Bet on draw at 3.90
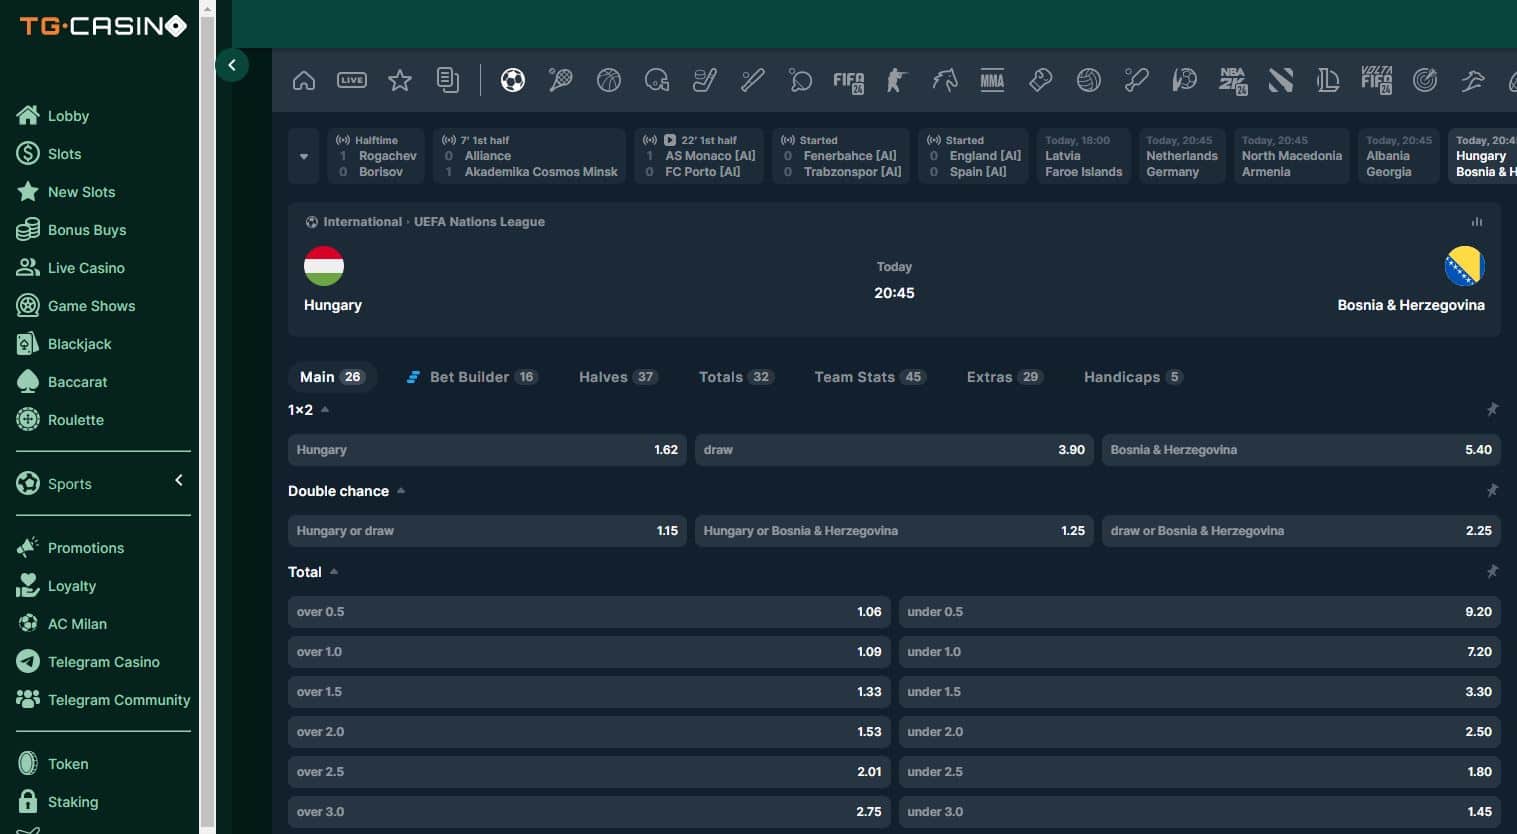Image resolution: width=1517 pixels, height=834 pixels. [x=894, y=450]
